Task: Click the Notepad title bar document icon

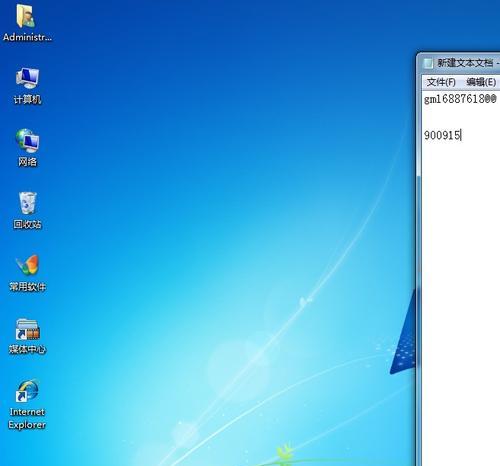Action: point(428,63)
